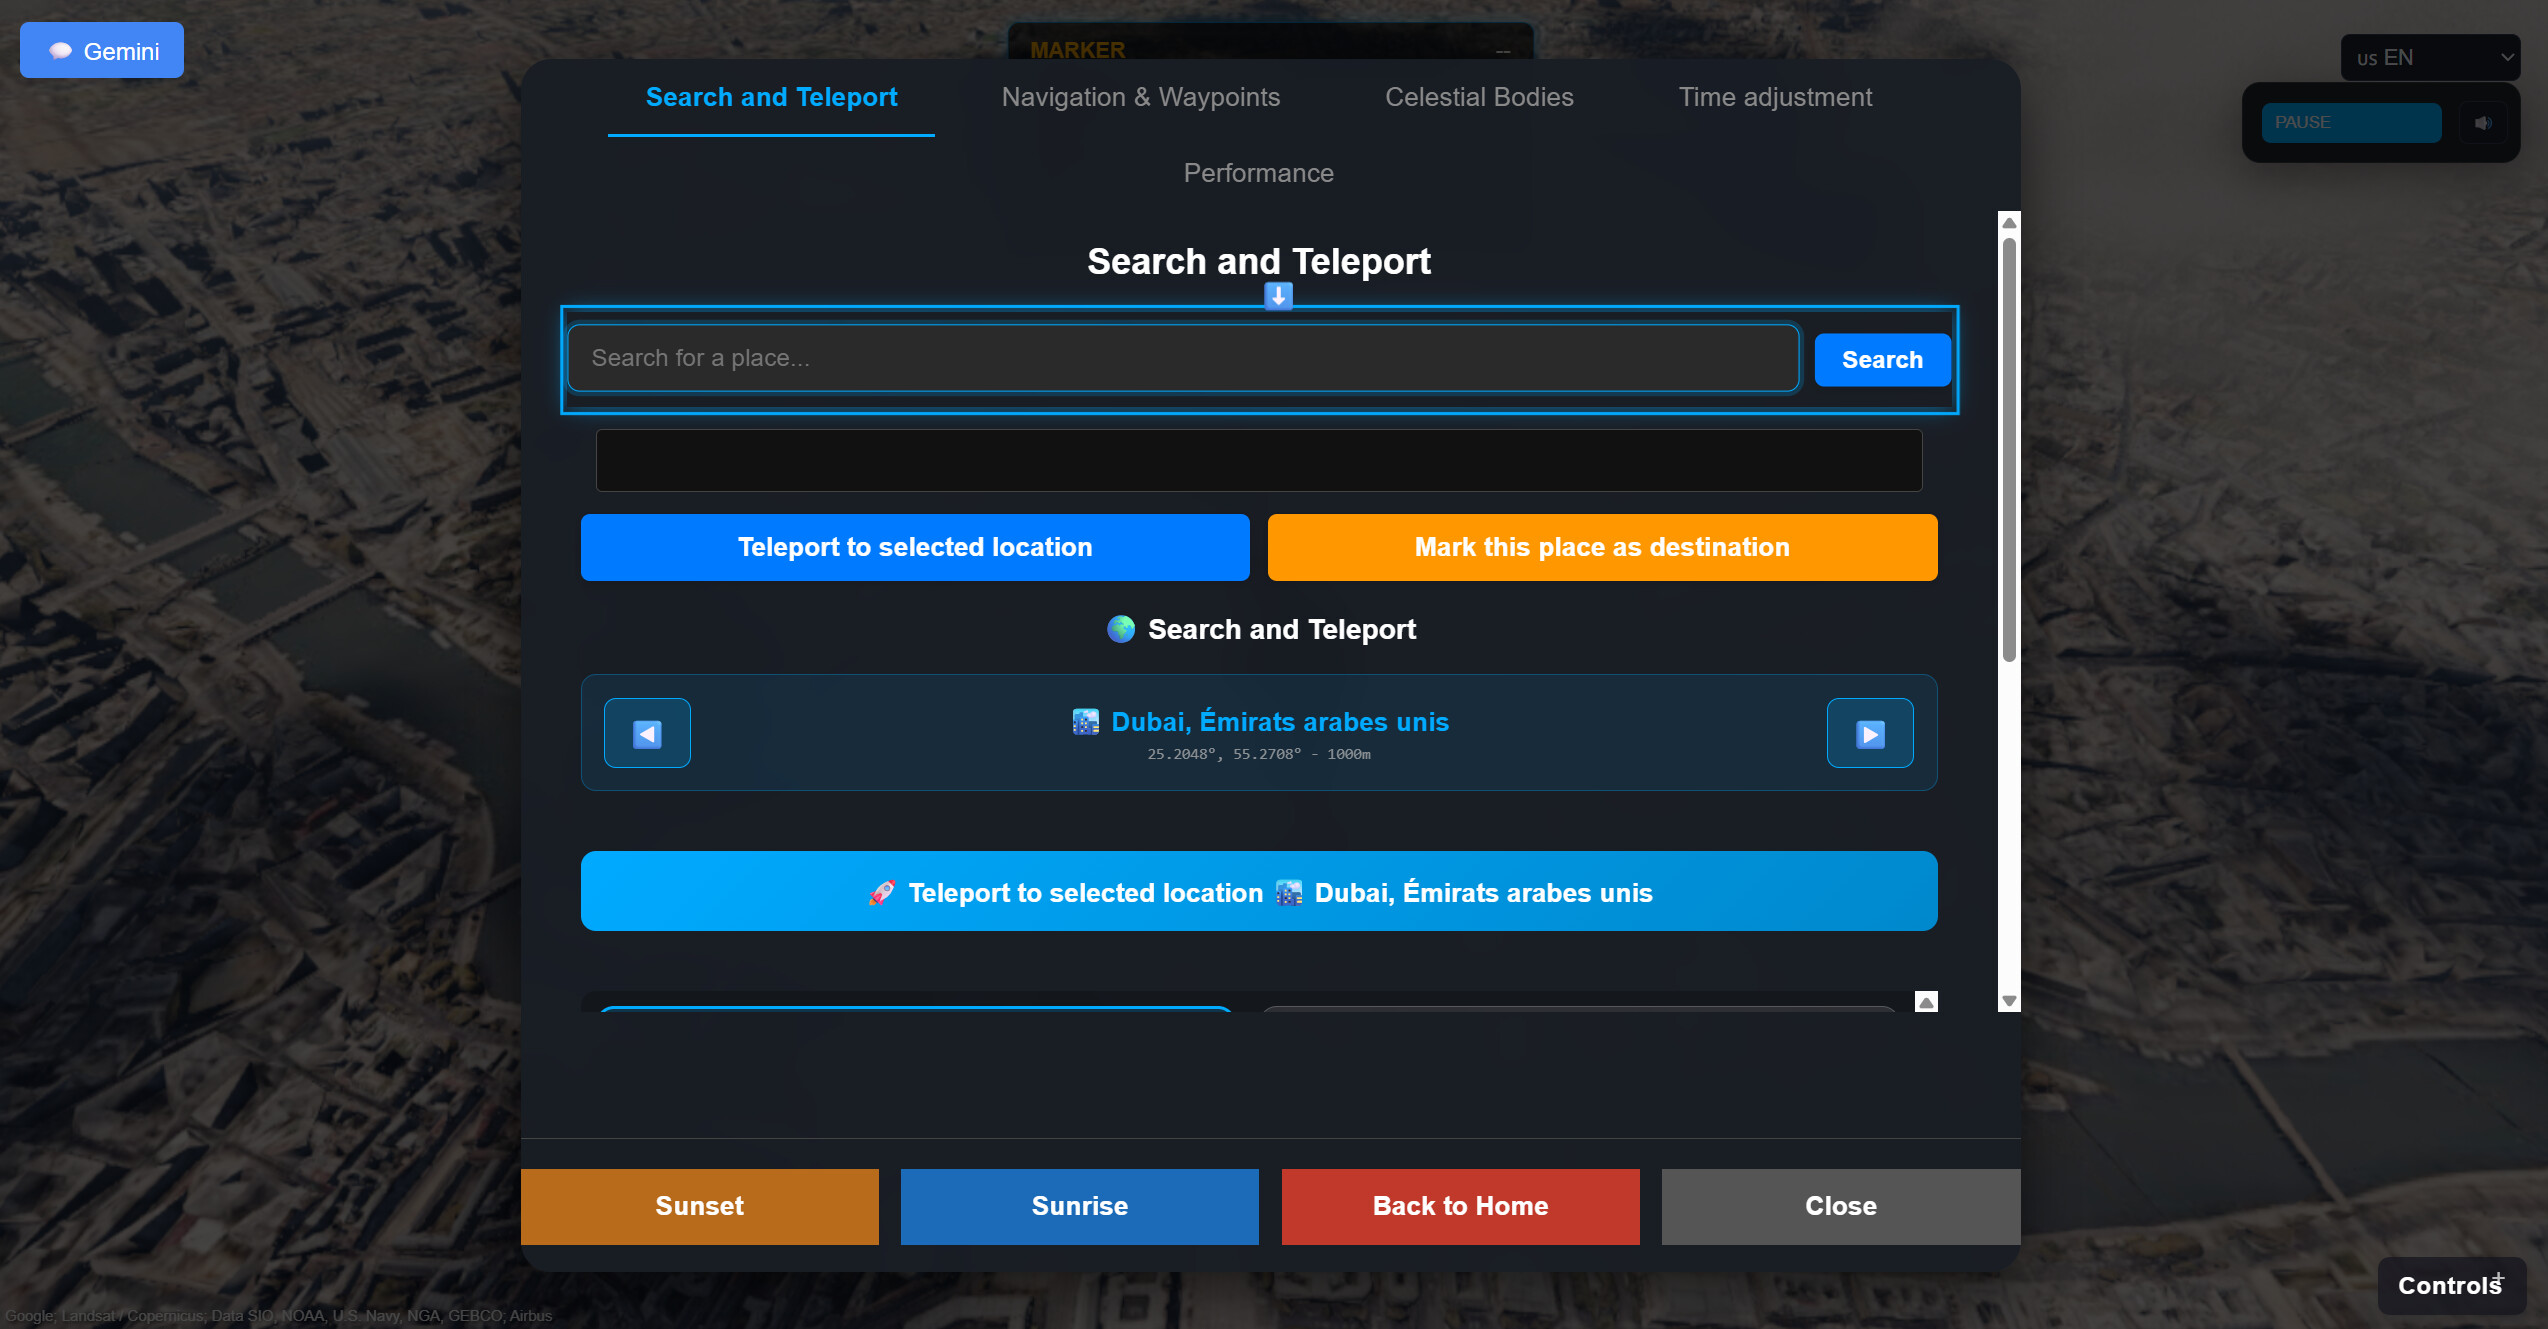The image size is (2548, 1329).
Task: Click the blue down arrow below the heading
Action: [x=1277, y=296]
